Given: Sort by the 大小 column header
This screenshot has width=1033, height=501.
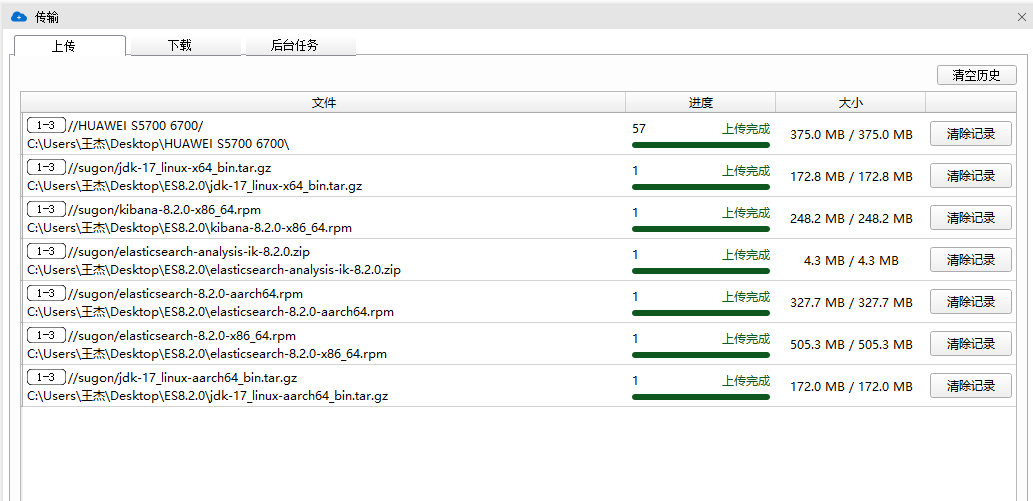Looking at the screenshot, I should tap(850, 102).
